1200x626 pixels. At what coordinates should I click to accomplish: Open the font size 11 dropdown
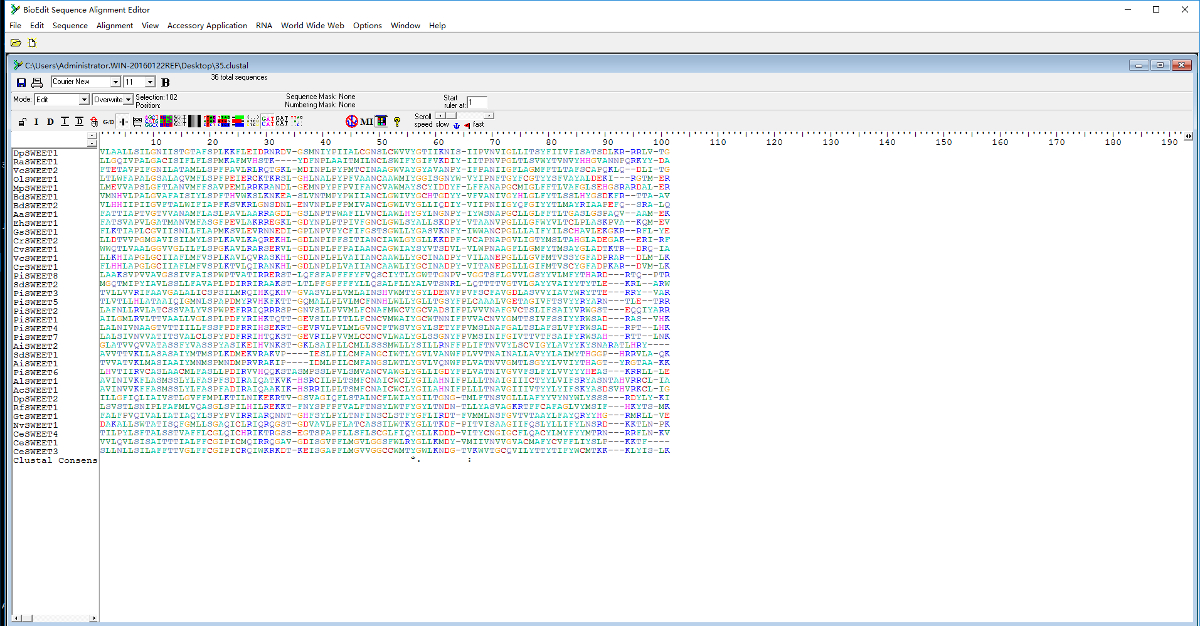(x=150, y=82)
